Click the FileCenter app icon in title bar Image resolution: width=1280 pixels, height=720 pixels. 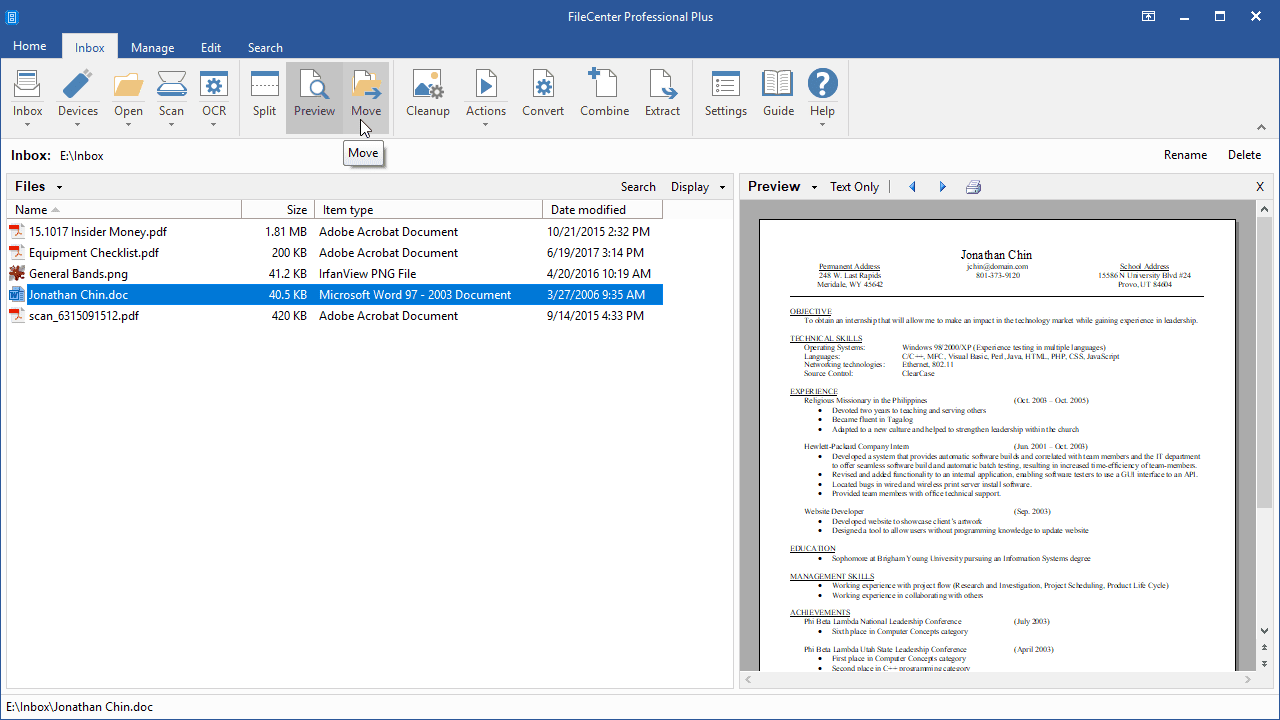tap(11, 16)
